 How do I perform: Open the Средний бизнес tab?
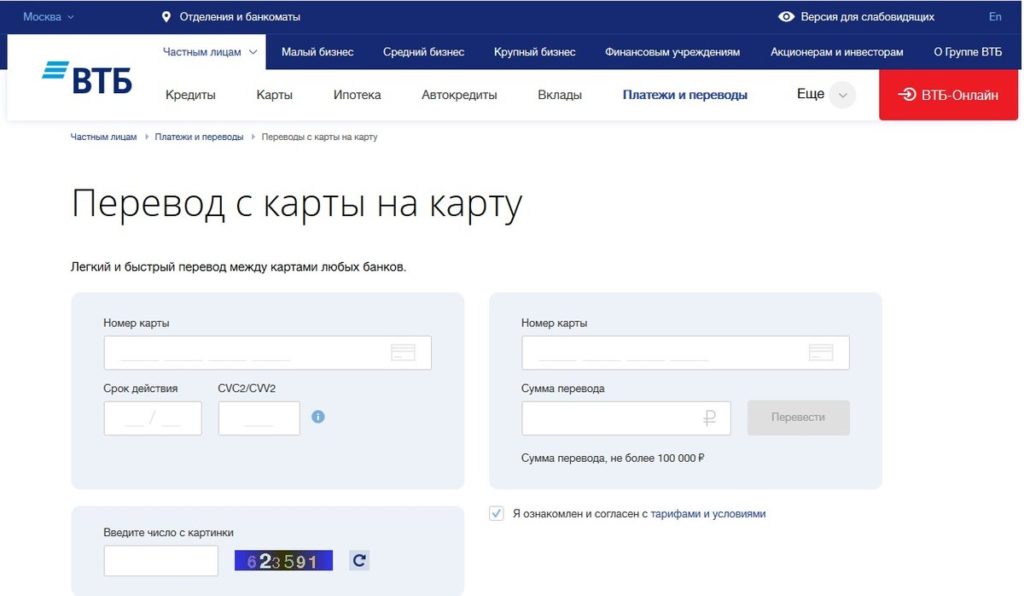pos(423,52)
